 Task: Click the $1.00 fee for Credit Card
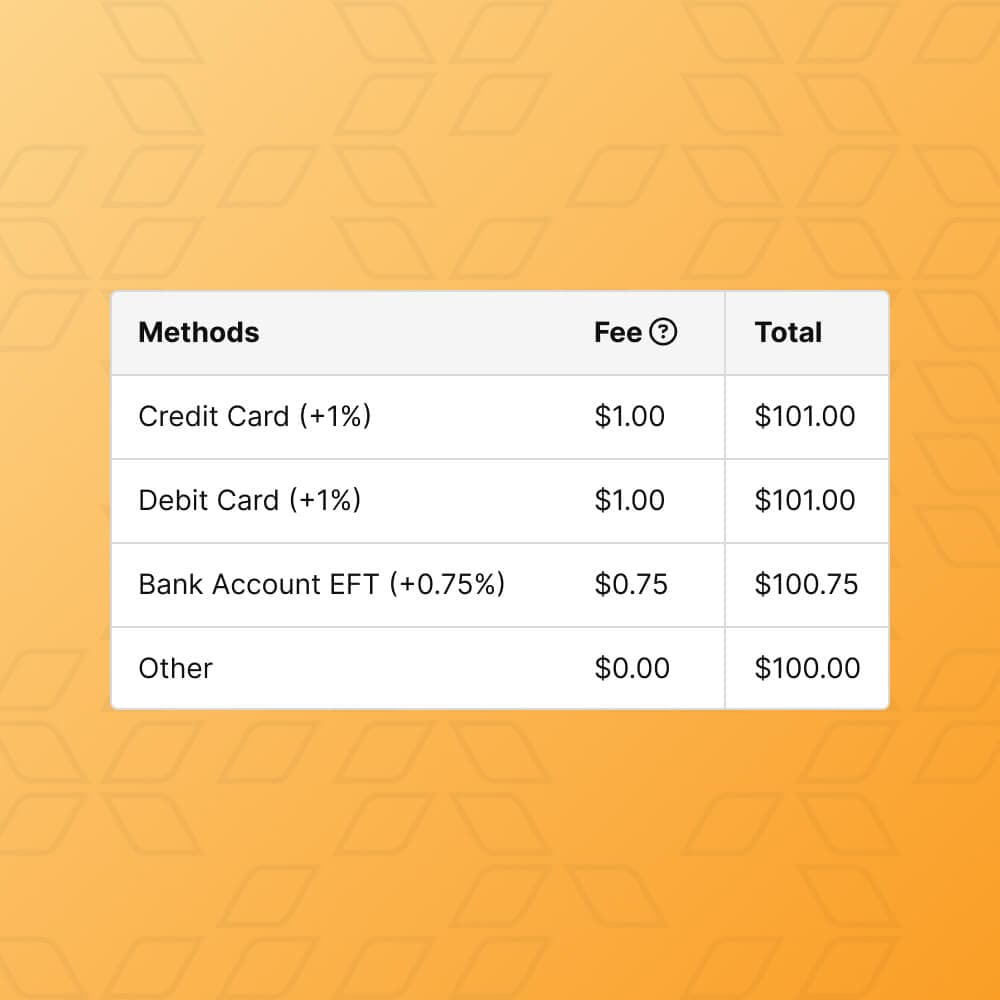[x=630, y=416]
